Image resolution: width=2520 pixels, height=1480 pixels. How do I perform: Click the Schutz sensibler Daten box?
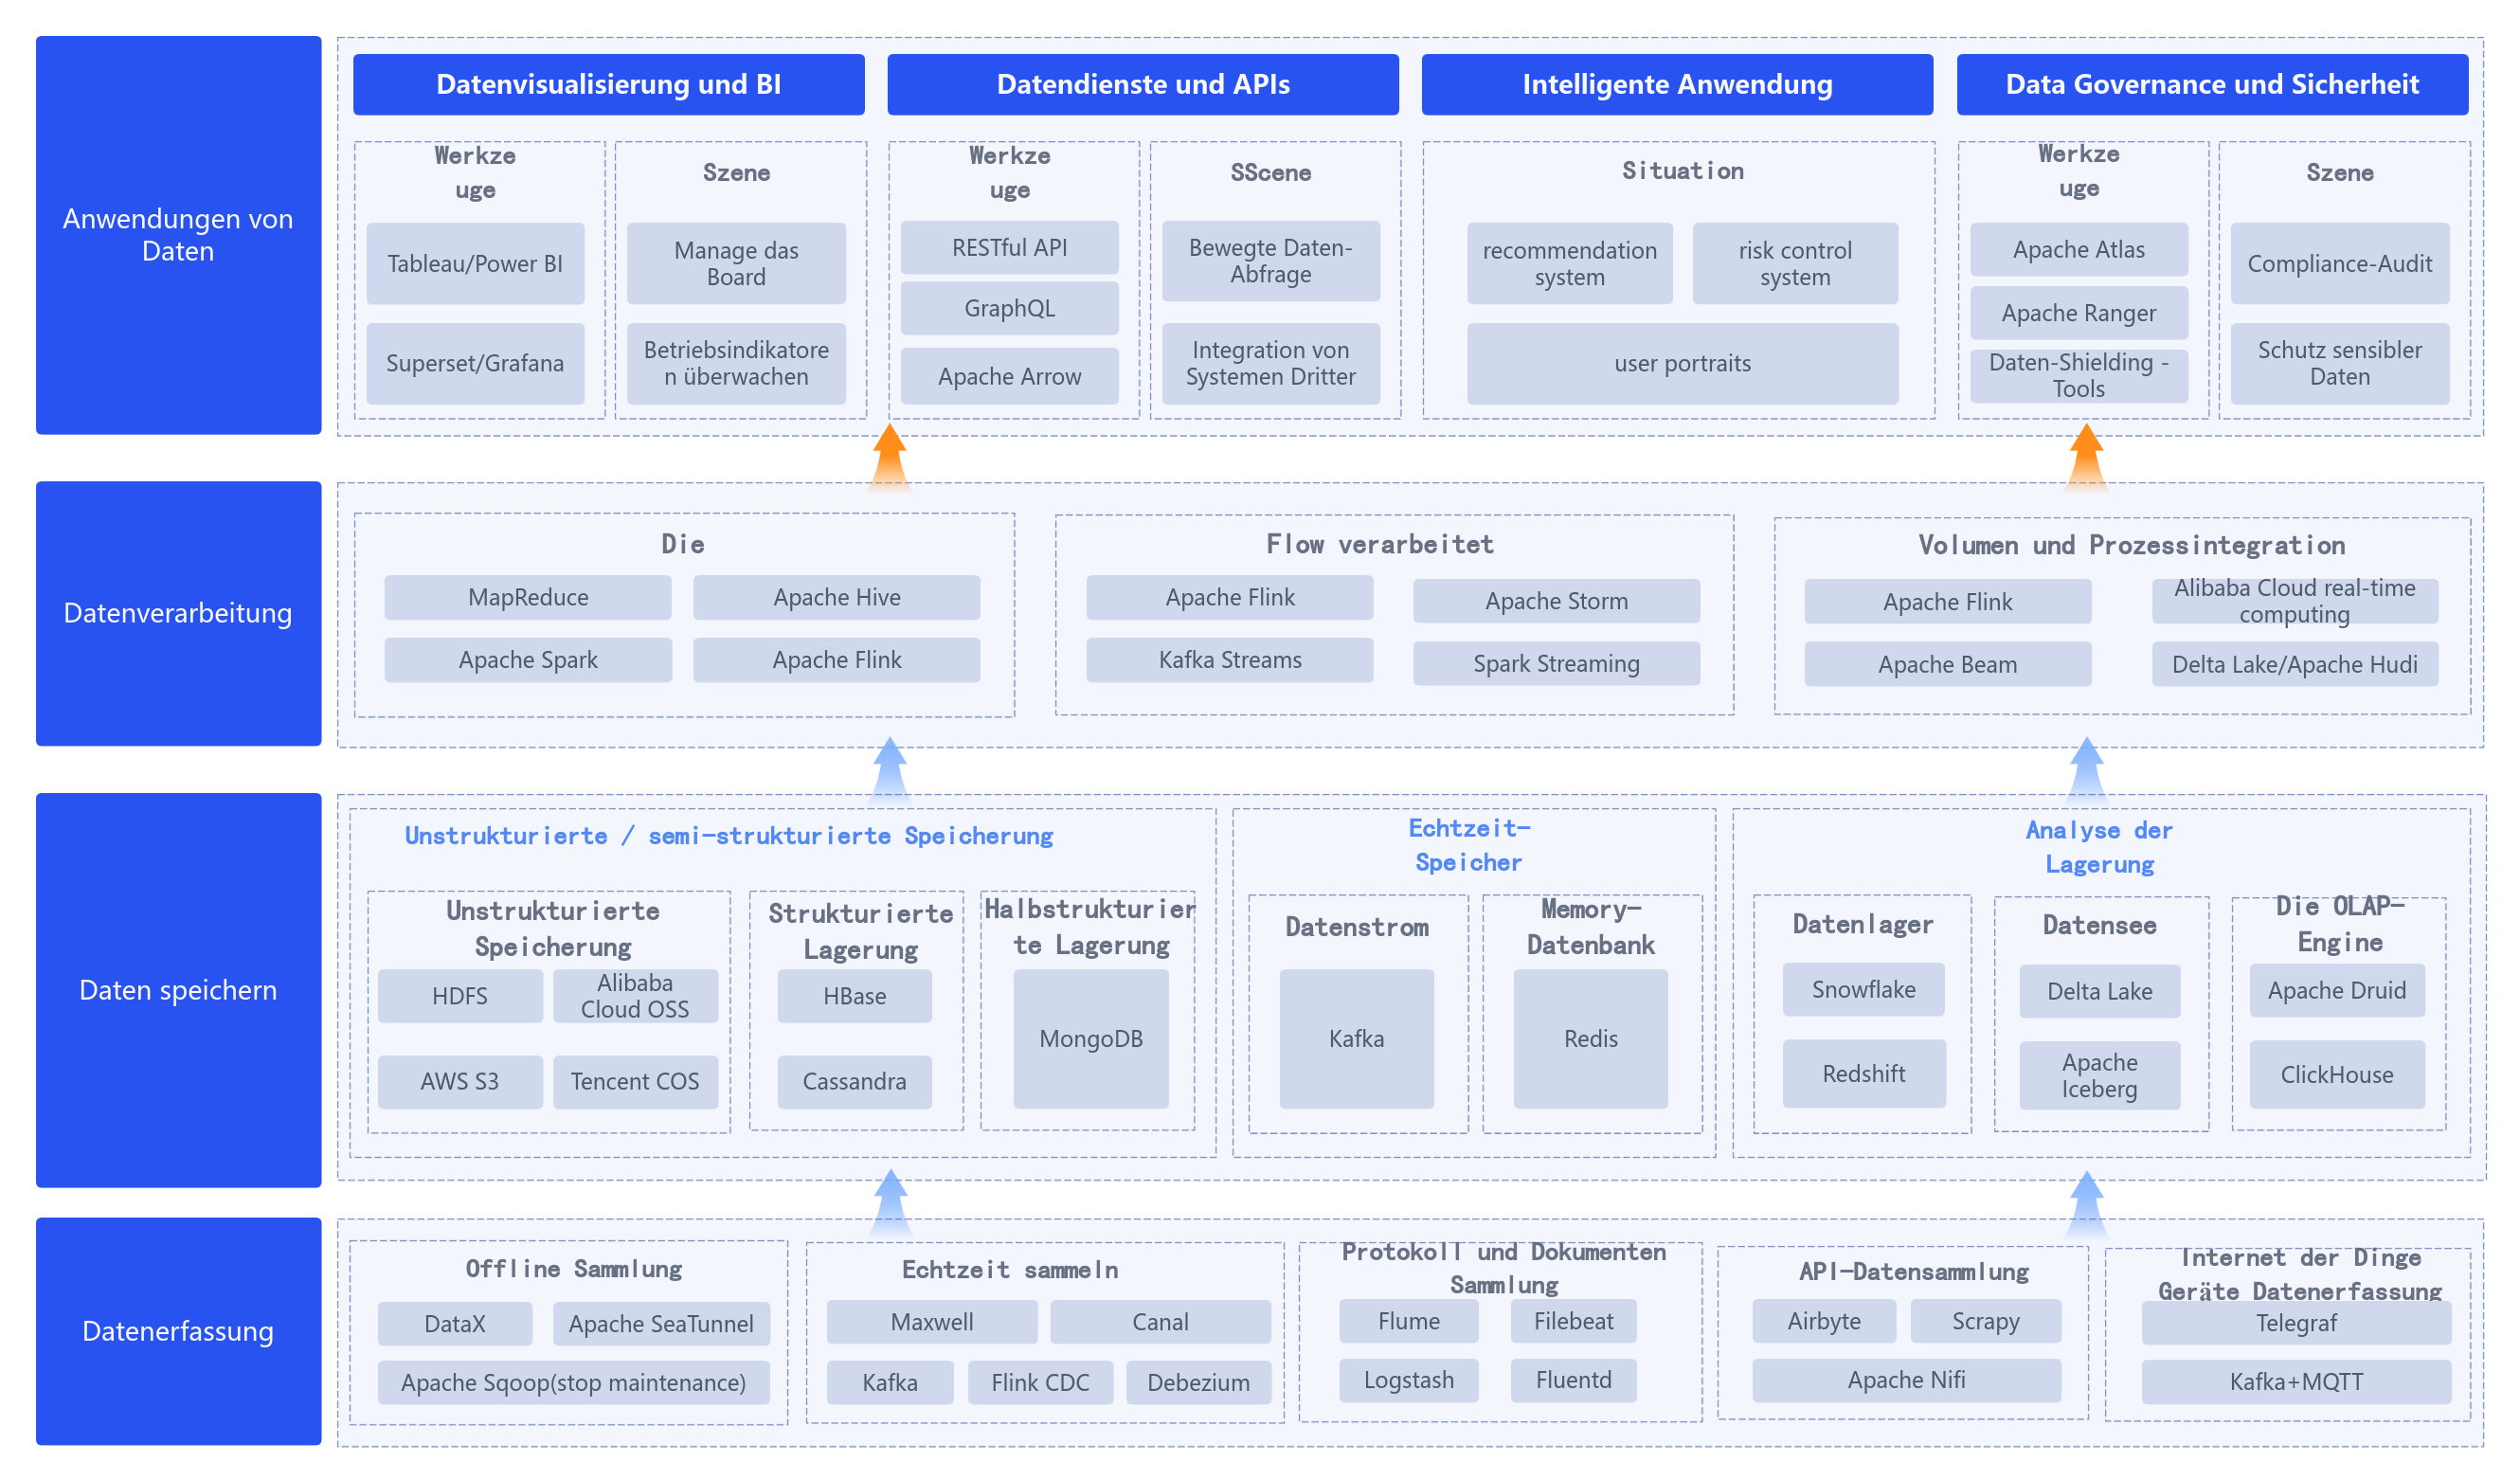pyautogui.click(x=2339, y=363)
